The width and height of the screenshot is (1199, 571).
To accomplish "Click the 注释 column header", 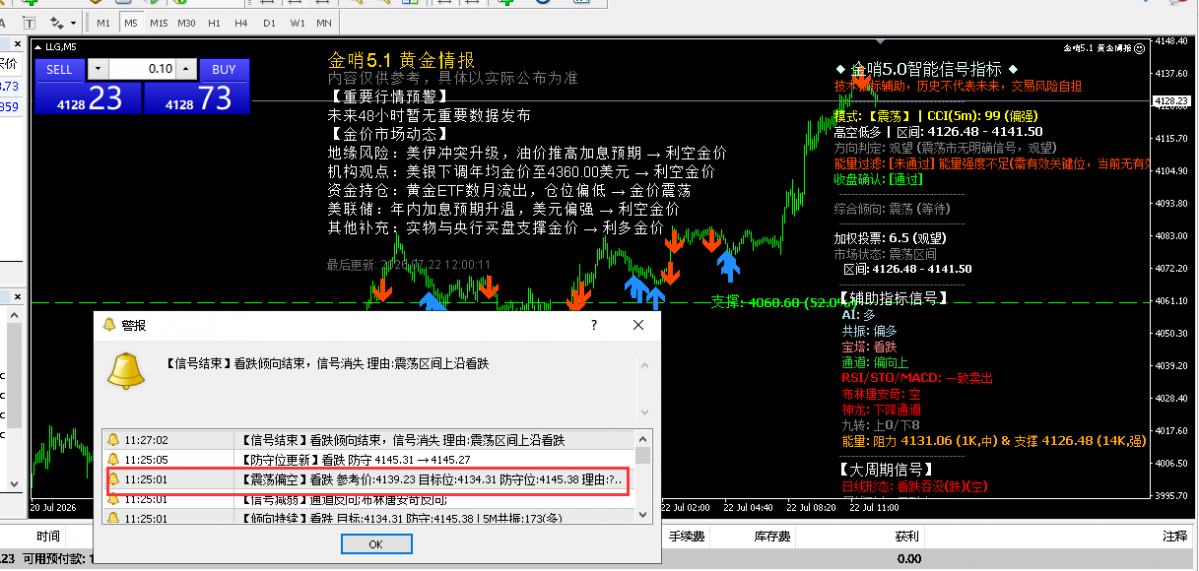I will 1174,536.
